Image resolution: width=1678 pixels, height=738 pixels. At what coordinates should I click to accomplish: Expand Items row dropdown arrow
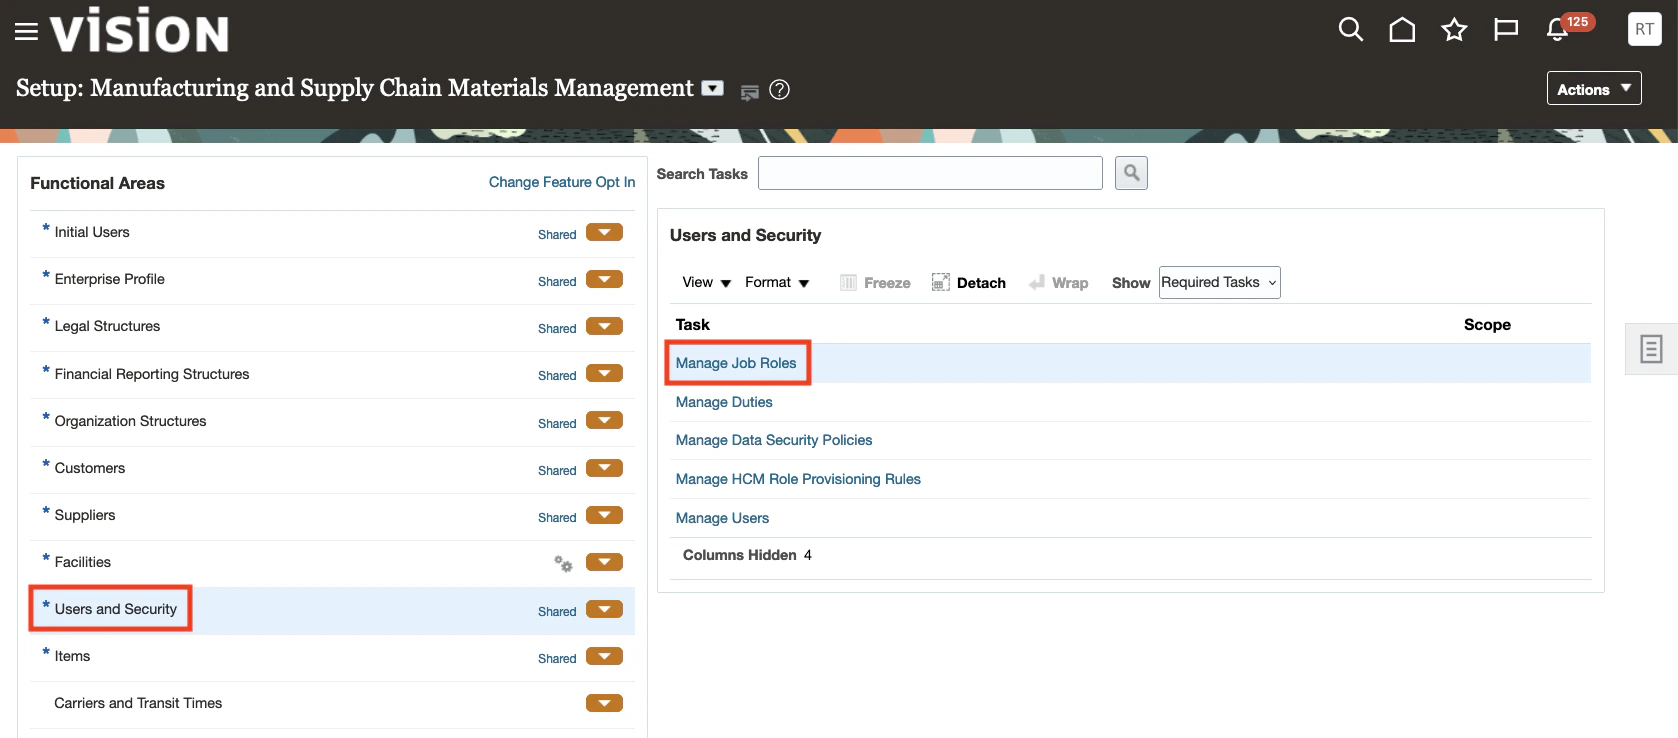tap(604, 656)
